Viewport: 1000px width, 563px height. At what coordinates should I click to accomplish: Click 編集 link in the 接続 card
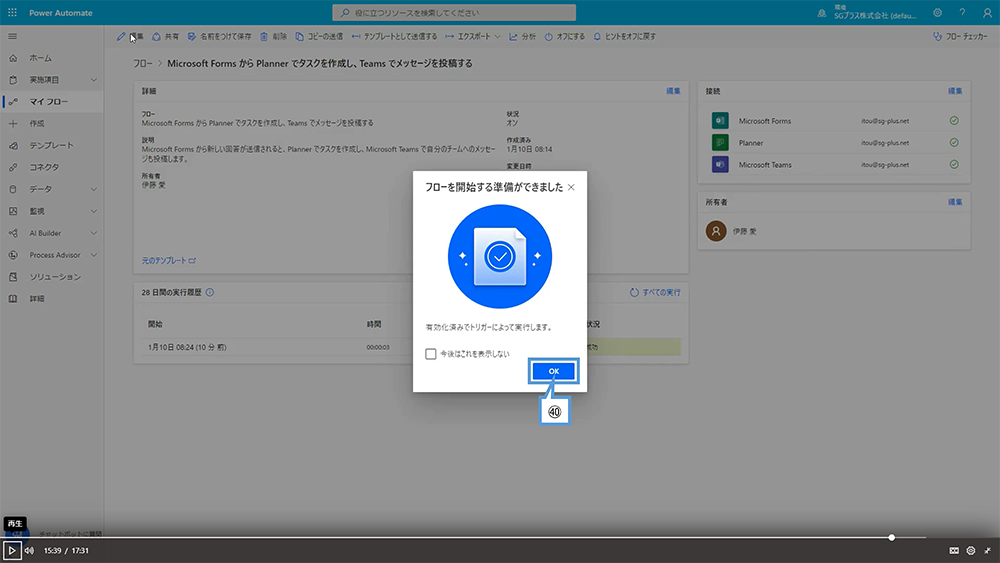pyautogui.click(x=955, y=91)
